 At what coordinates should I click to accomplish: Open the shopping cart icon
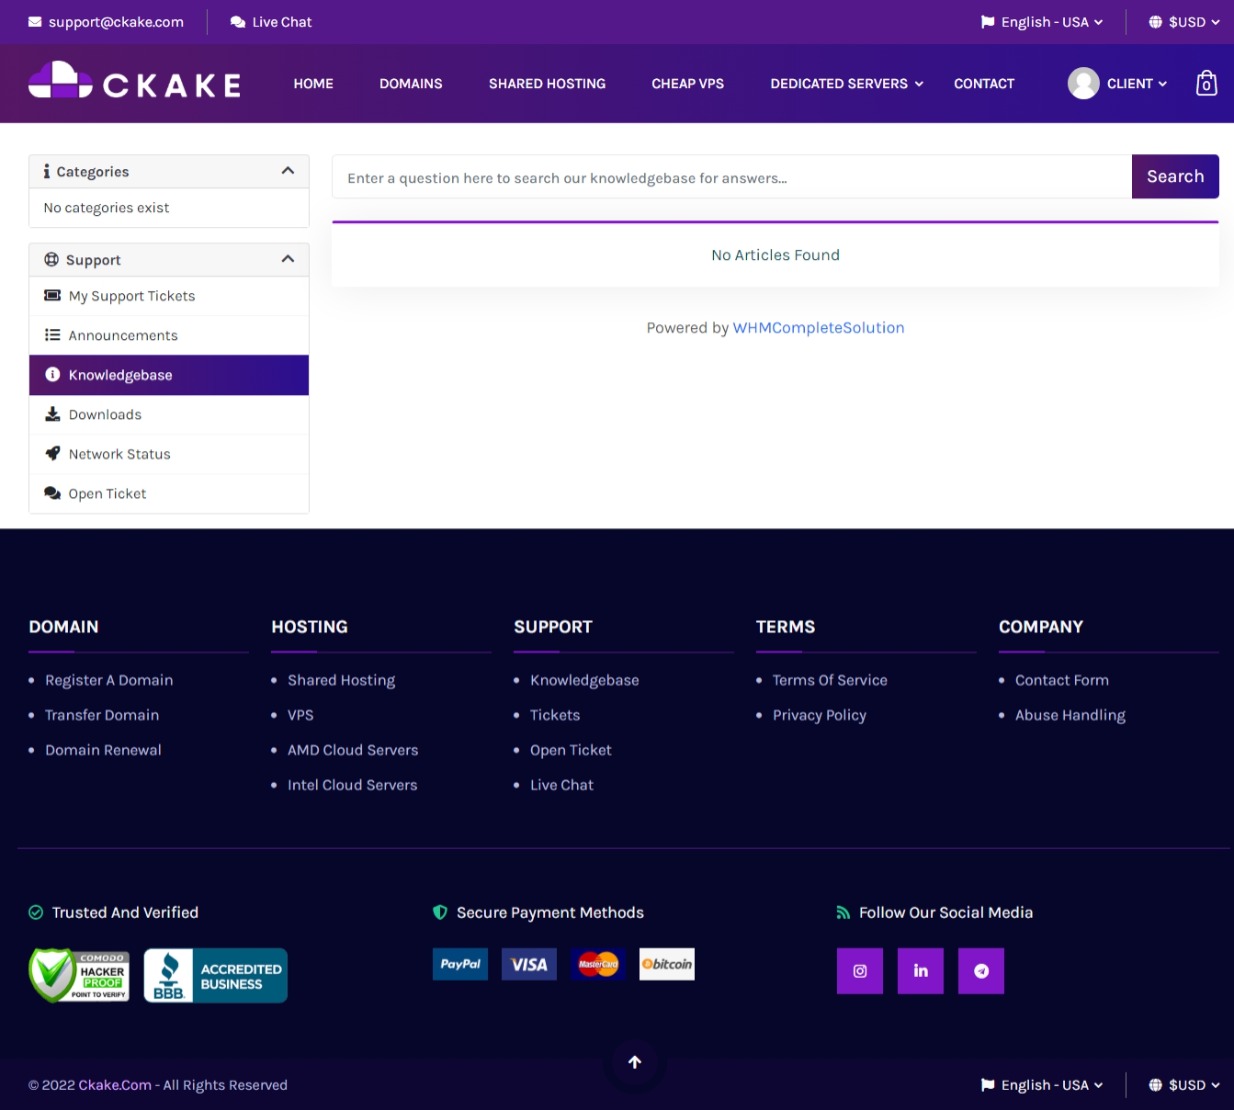[x=1206, y=83]
